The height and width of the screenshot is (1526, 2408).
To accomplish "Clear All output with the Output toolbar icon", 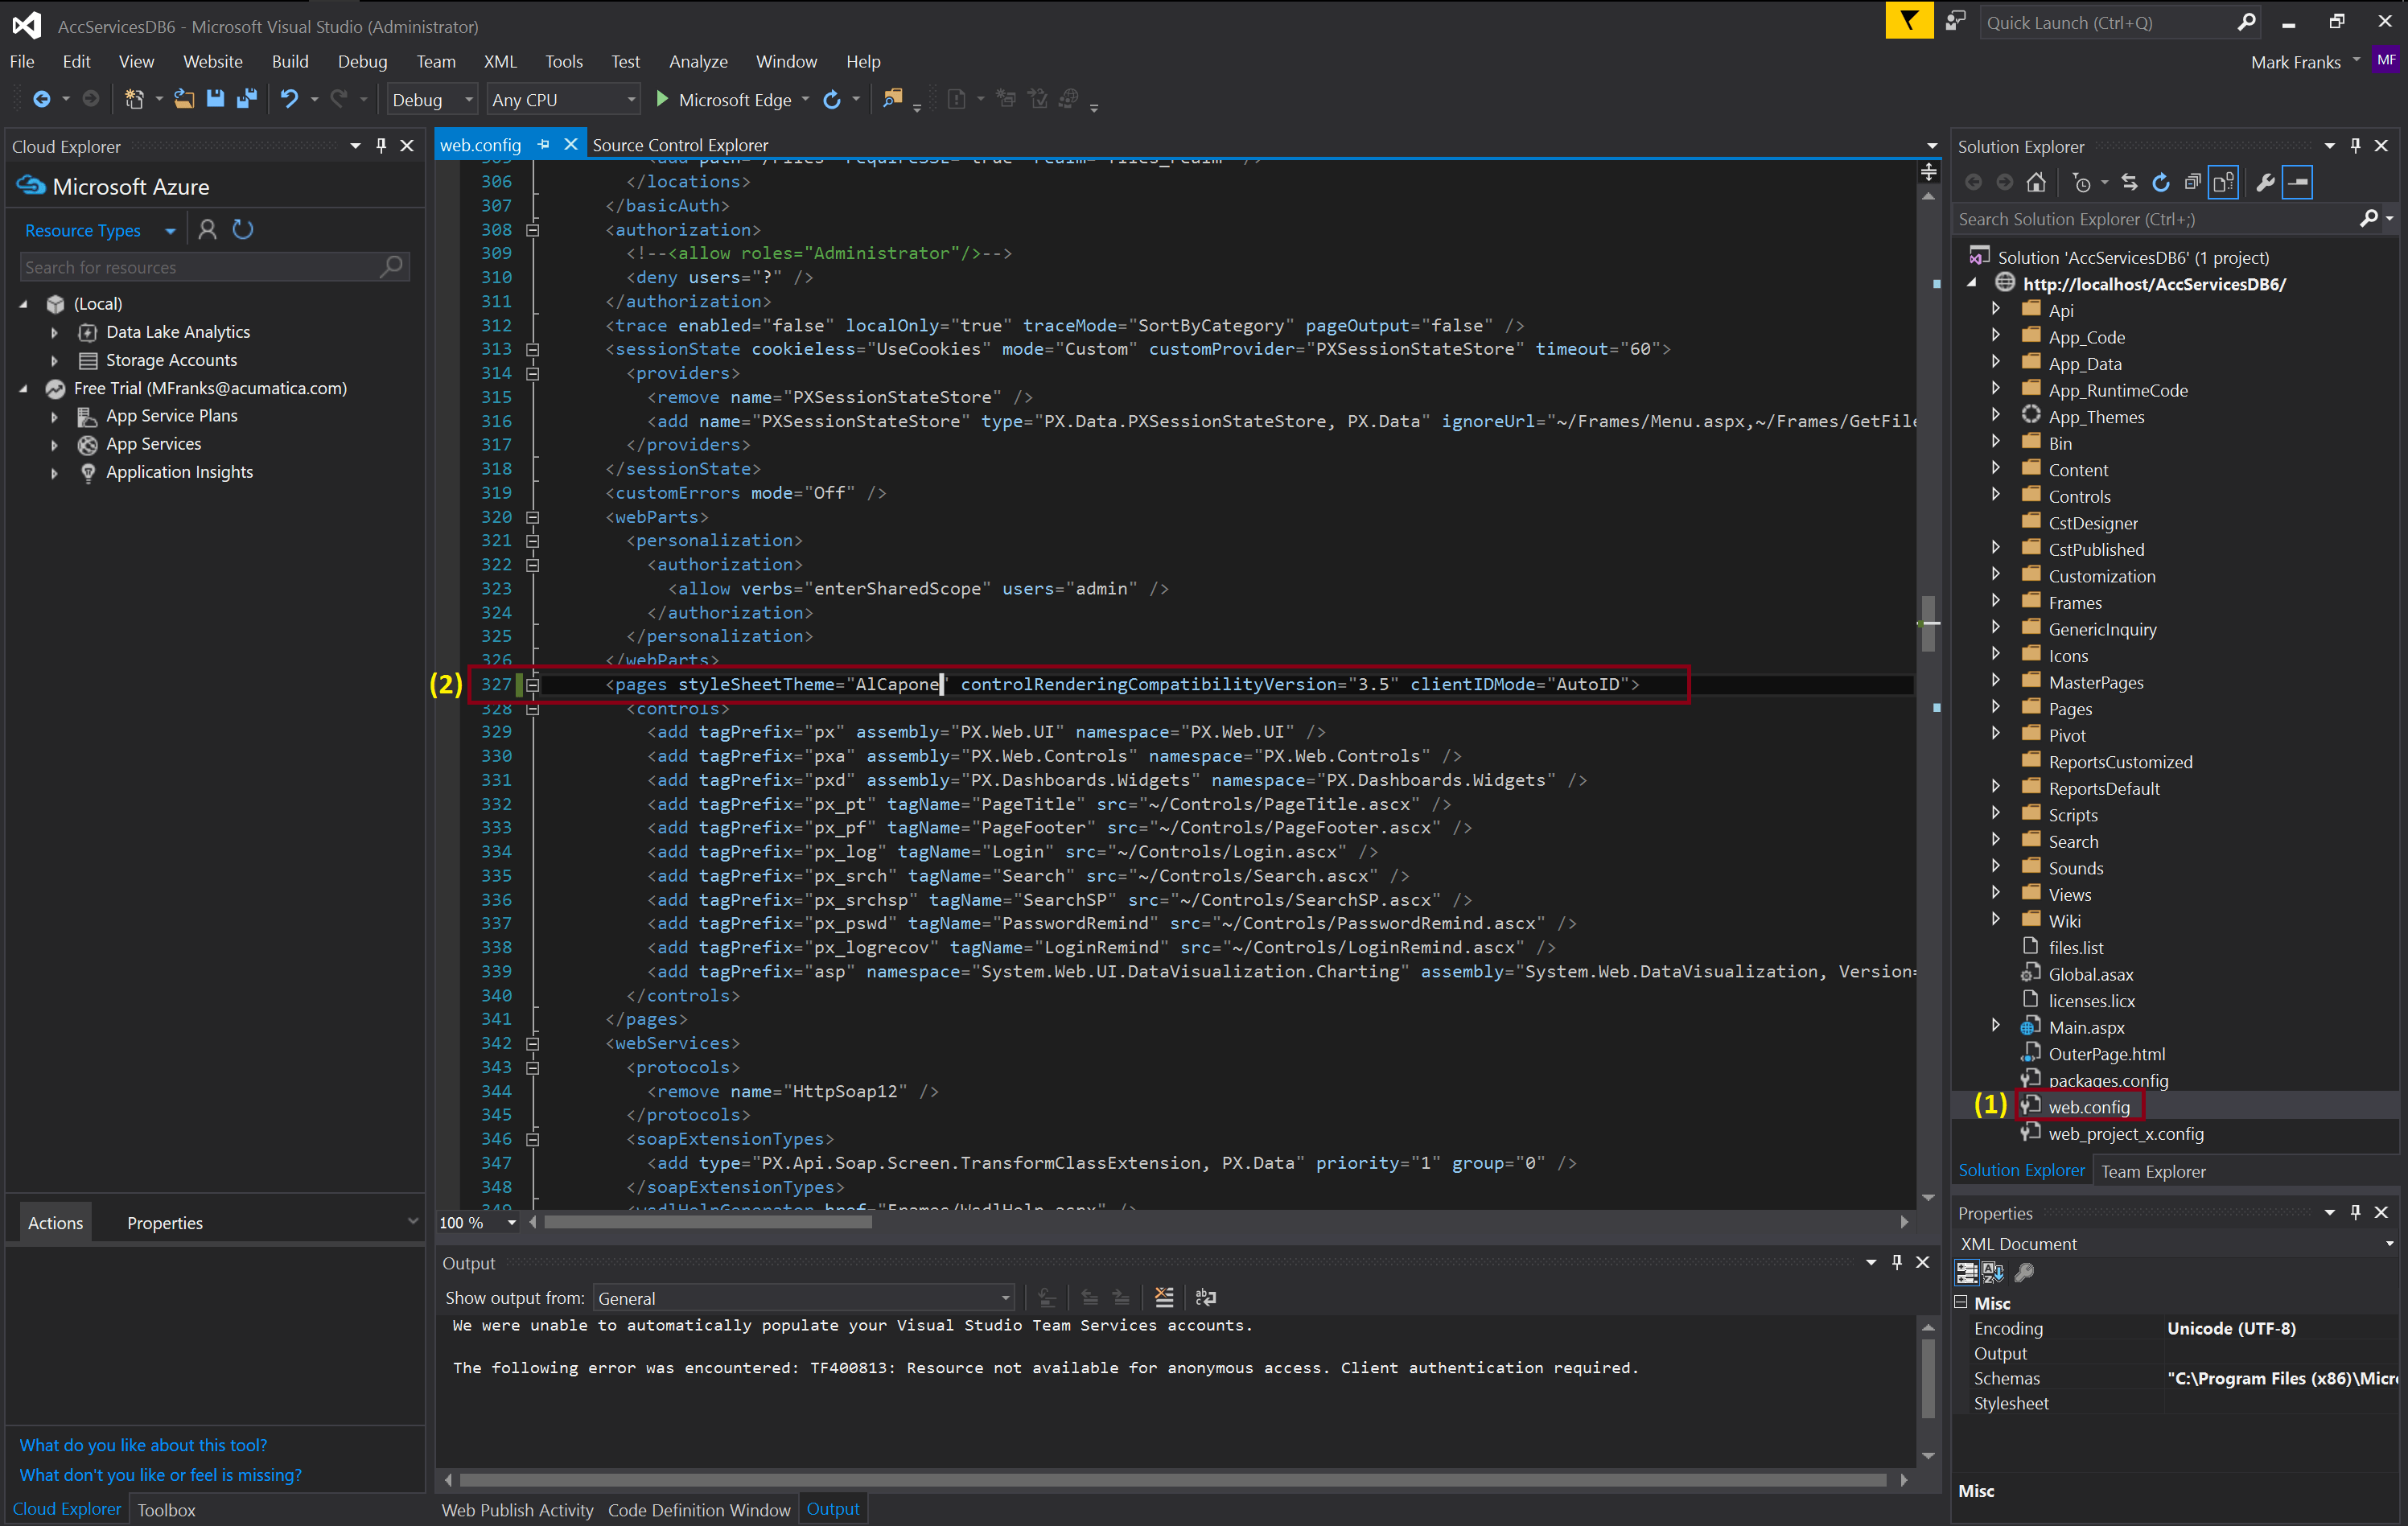I will pyautogui.click(x=1164, y=1297).
